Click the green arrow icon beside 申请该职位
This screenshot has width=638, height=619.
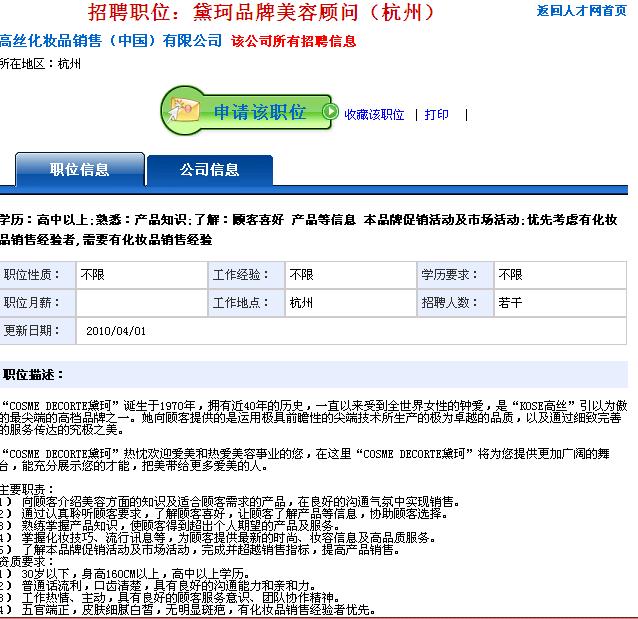[x=325, y=113]
